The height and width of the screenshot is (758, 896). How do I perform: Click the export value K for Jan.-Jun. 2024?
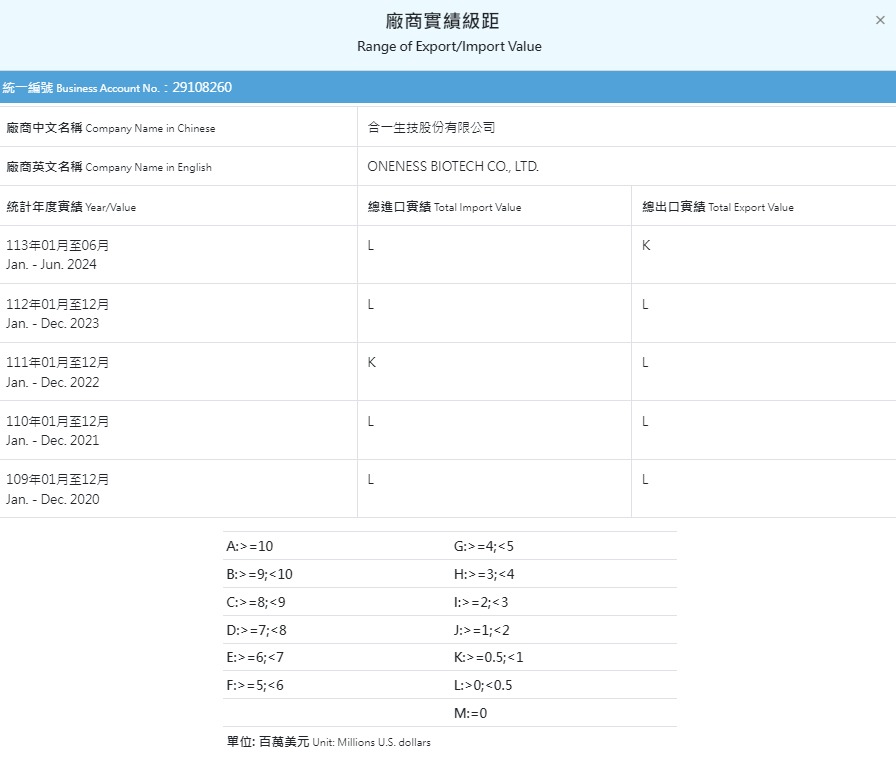(646, 246)
